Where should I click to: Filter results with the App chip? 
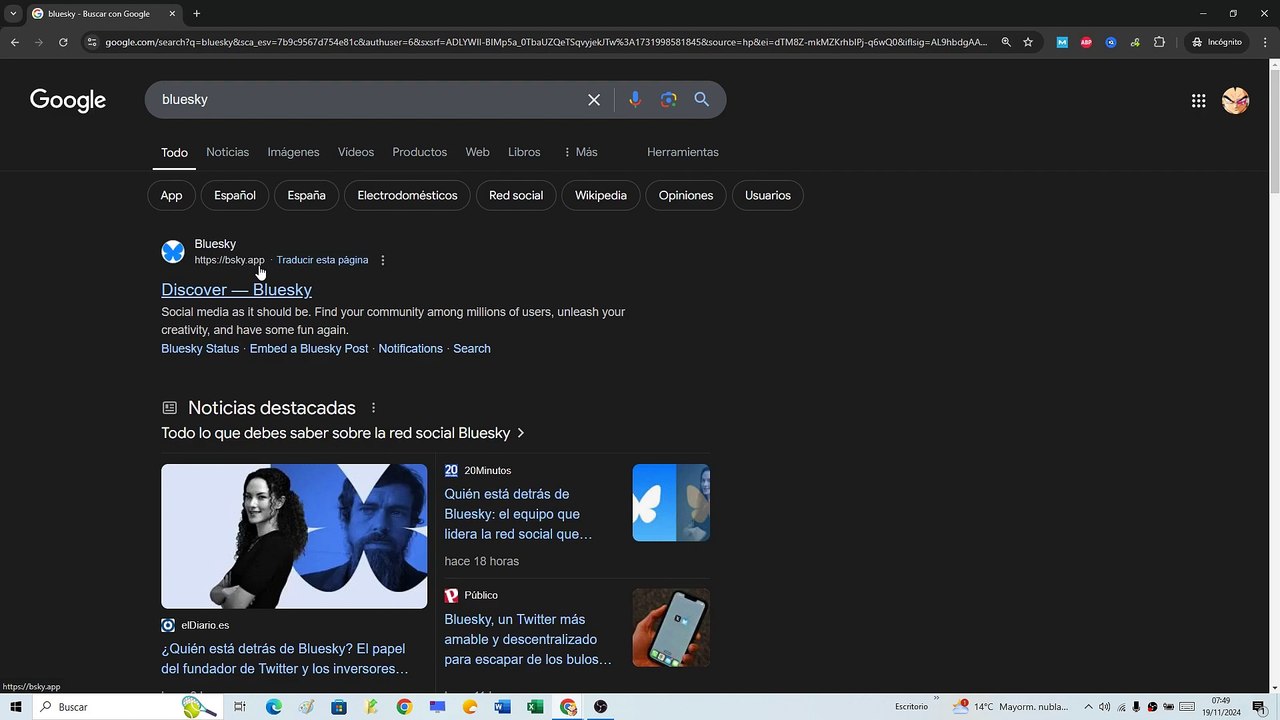click(x=171, y=195)
